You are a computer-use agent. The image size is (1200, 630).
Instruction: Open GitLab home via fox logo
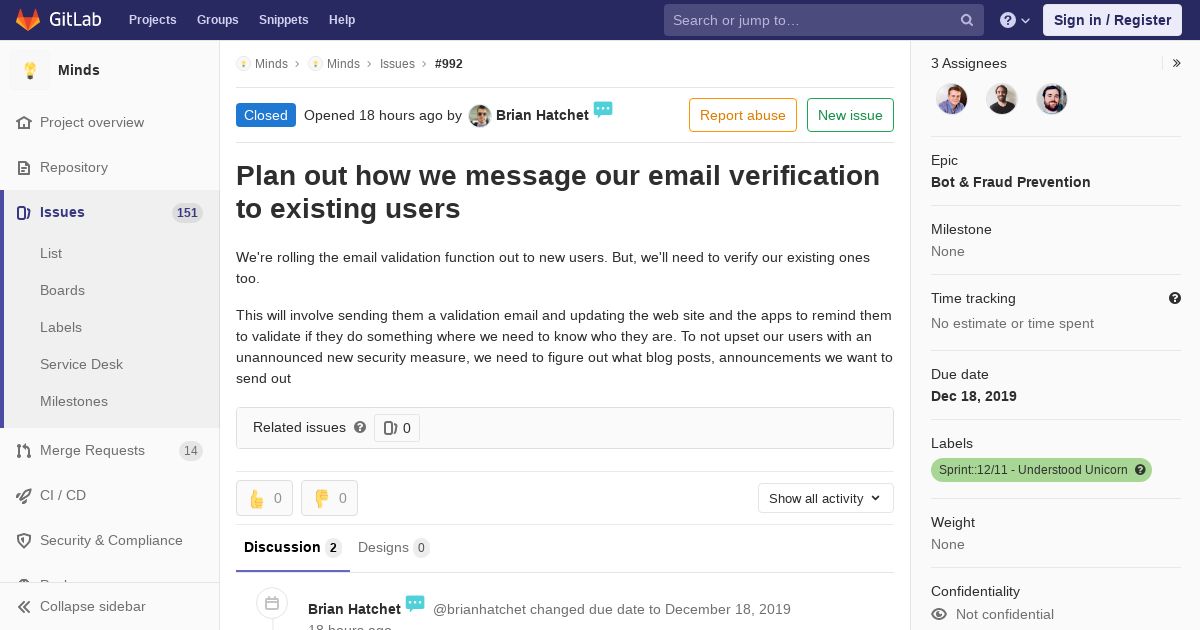tap(28, 19)
